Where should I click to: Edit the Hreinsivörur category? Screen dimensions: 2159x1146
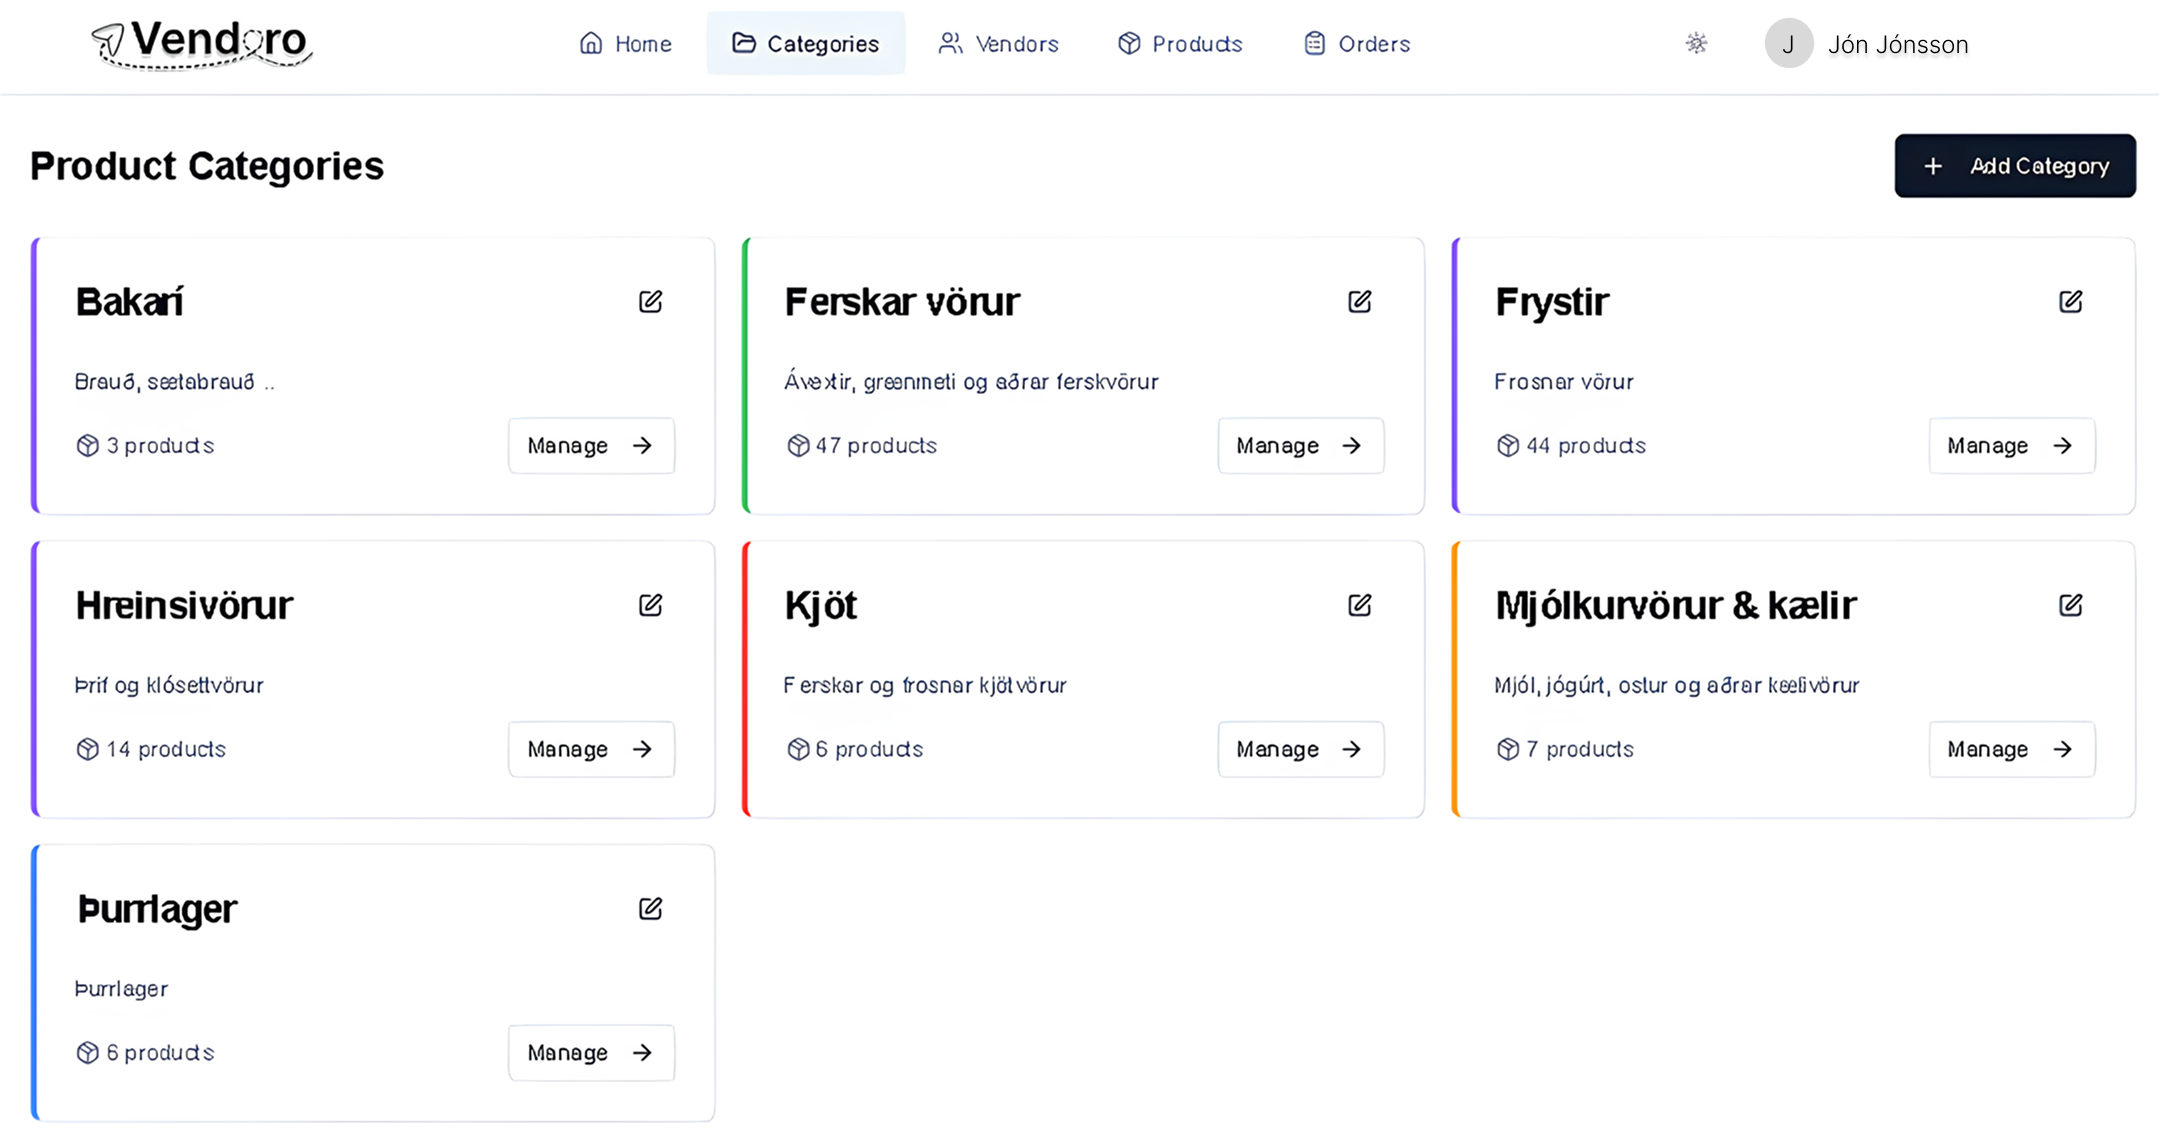(x=650, y=605)
